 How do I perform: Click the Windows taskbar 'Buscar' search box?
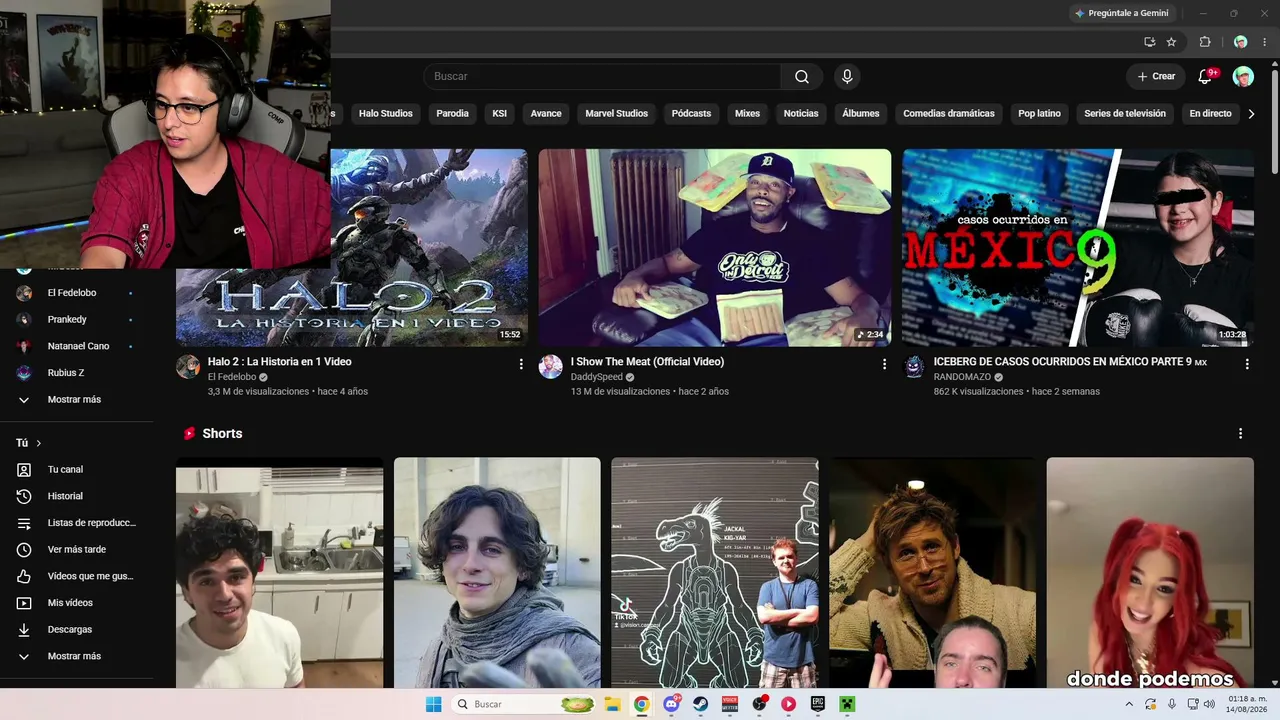coord(522,704)
